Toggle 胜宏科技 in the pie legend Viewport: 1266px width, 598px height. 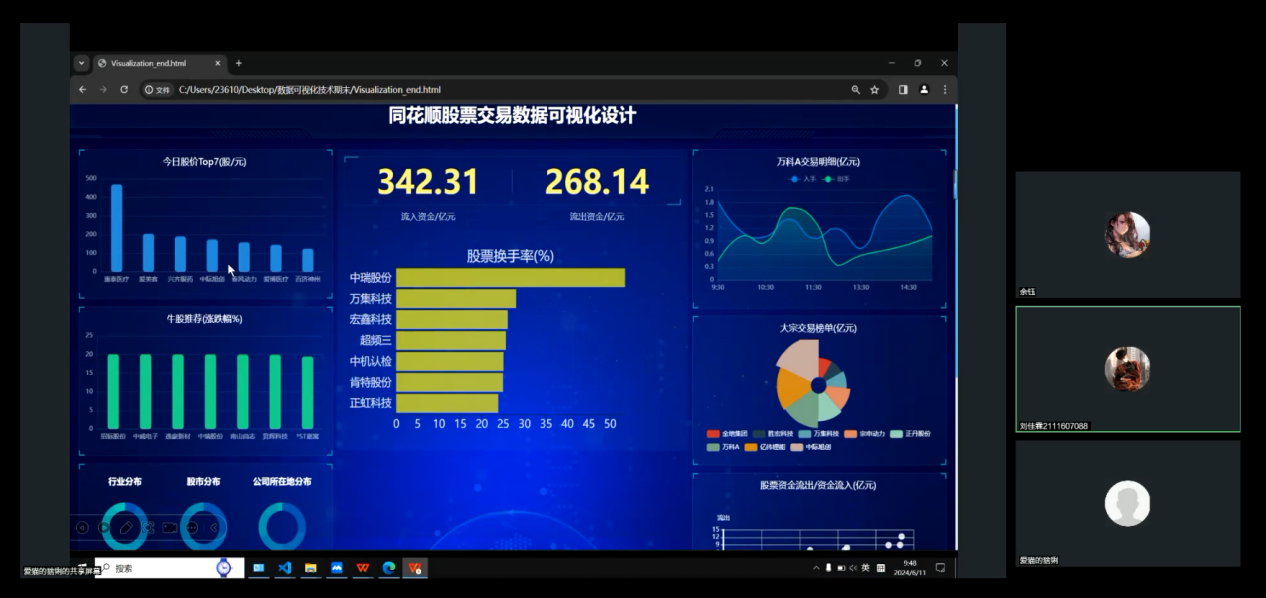click(772, 433)
